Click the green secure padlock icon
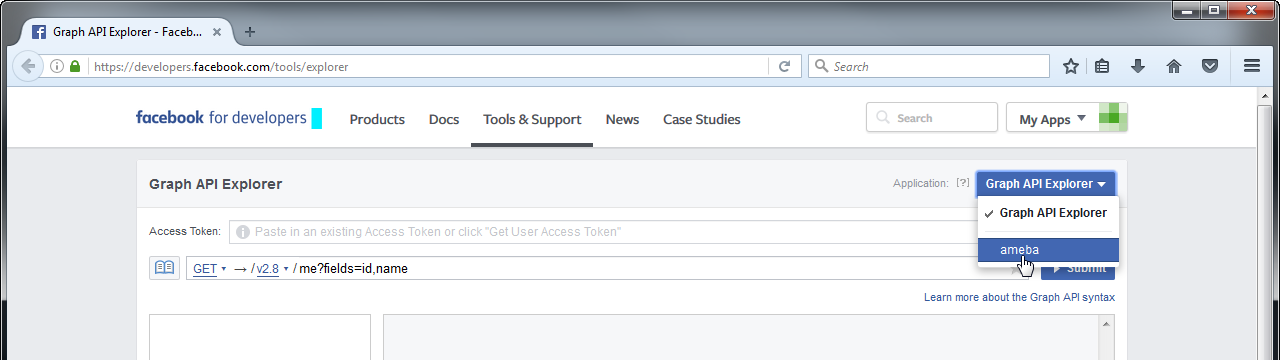Screen dimensions: 1280x360 tap(75, 67)
